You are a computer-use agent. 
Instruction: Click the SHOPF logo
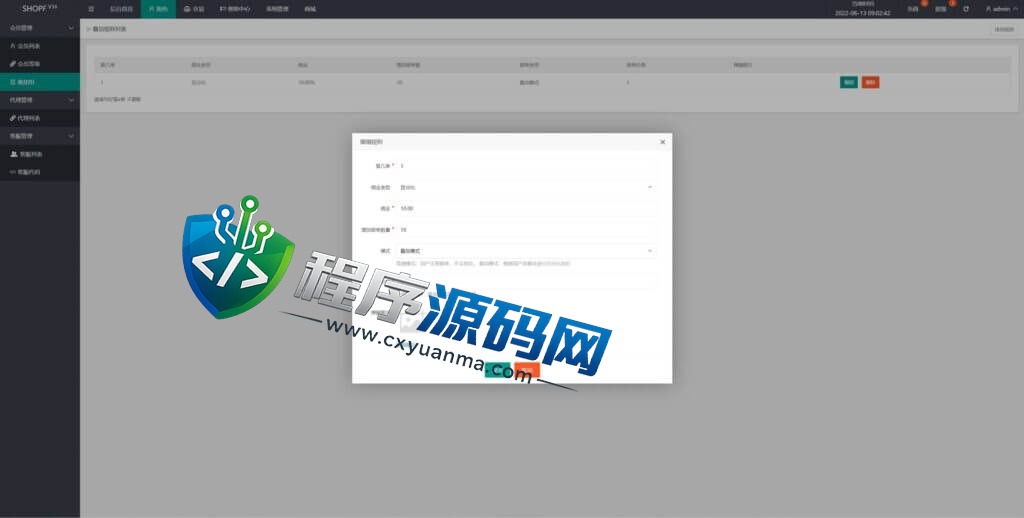click(x=39, y=8)
